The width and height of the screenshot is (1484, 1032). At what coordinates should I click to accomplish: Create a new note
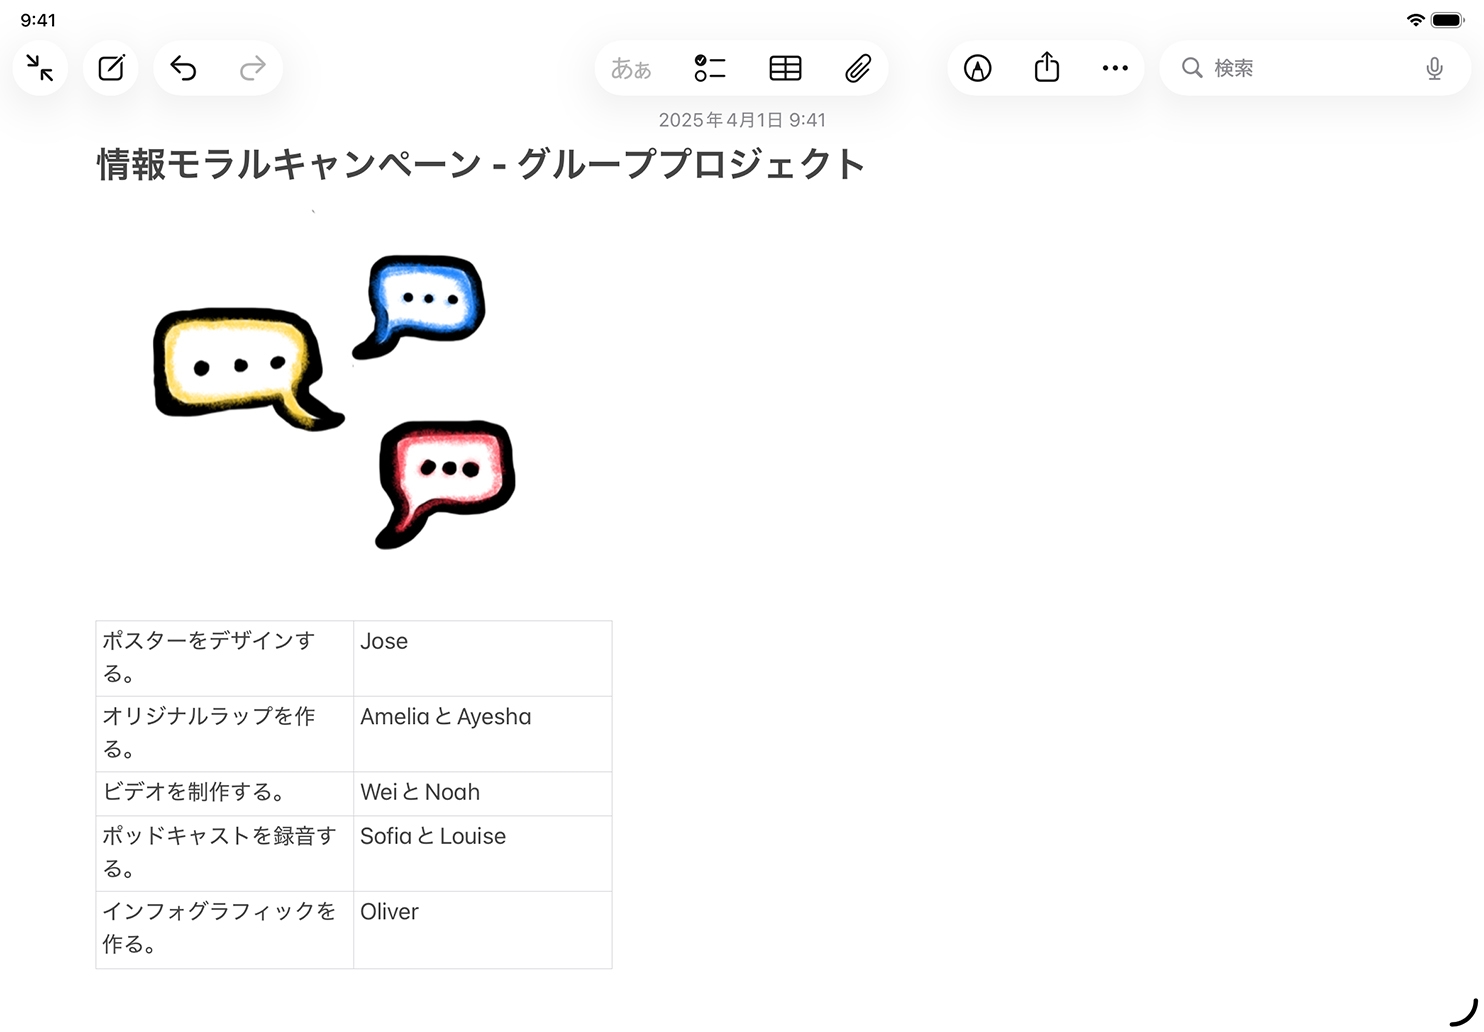click(111, 68)
